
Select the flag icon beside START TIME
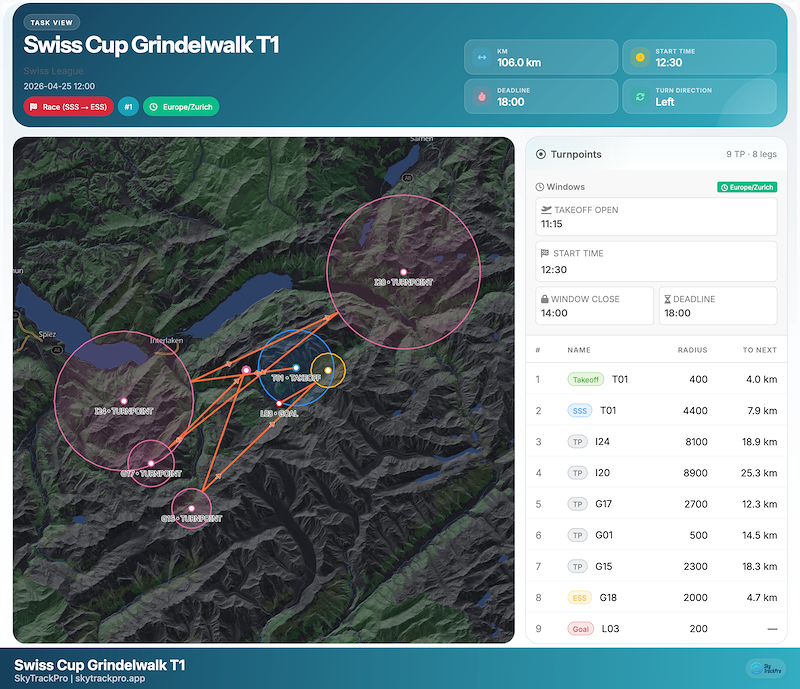point(548,253)
